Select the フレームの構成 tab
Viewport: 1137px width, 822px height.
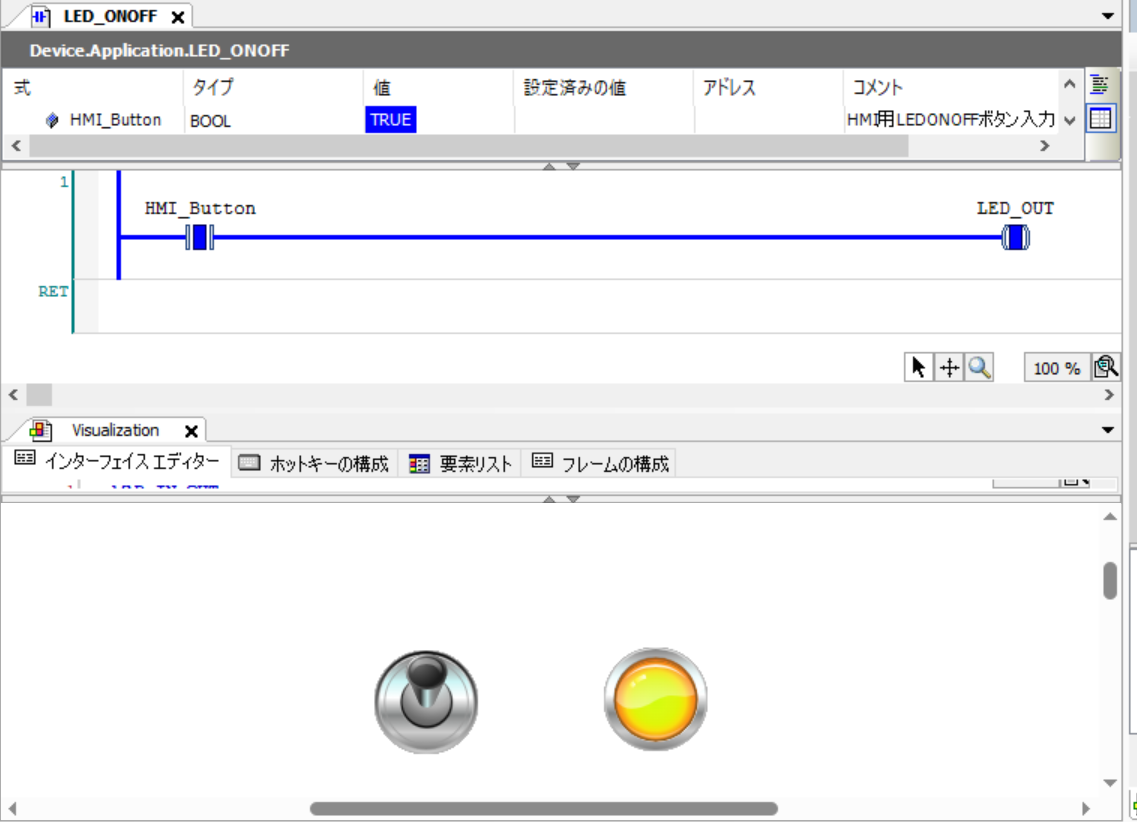coord(600,463)
